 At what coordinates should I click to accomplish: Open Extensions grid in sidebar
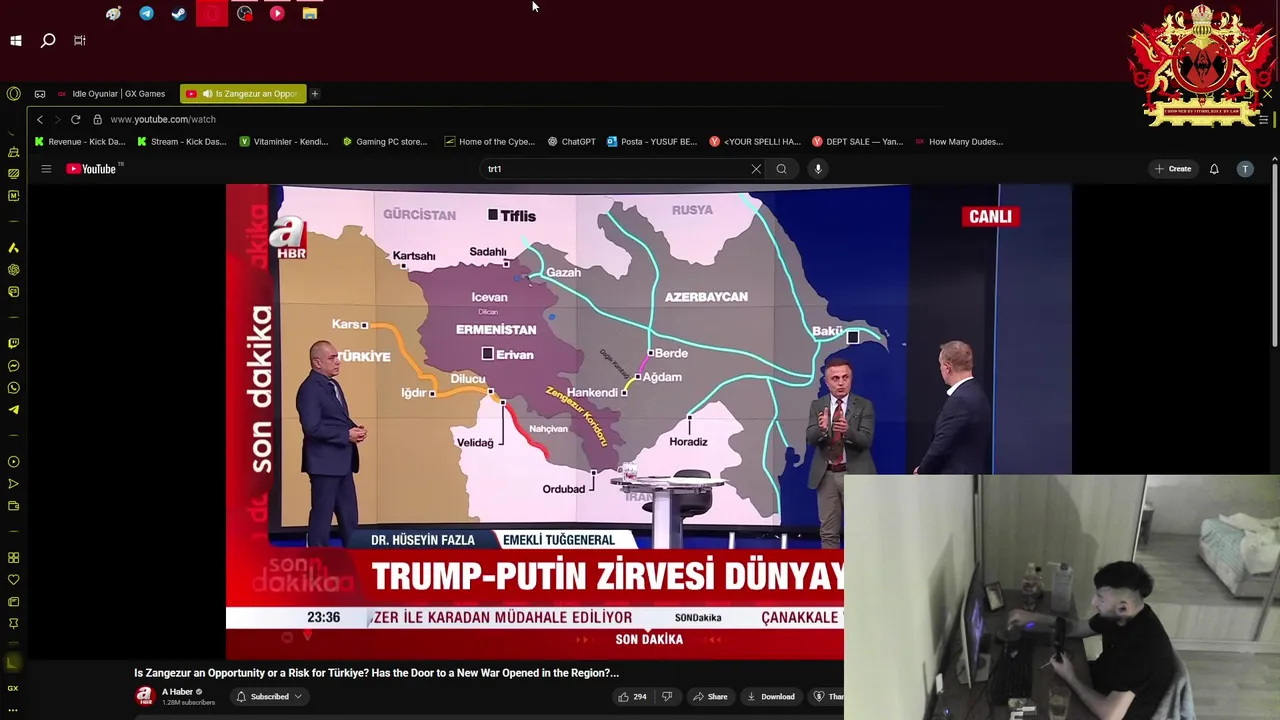(13, 558)
